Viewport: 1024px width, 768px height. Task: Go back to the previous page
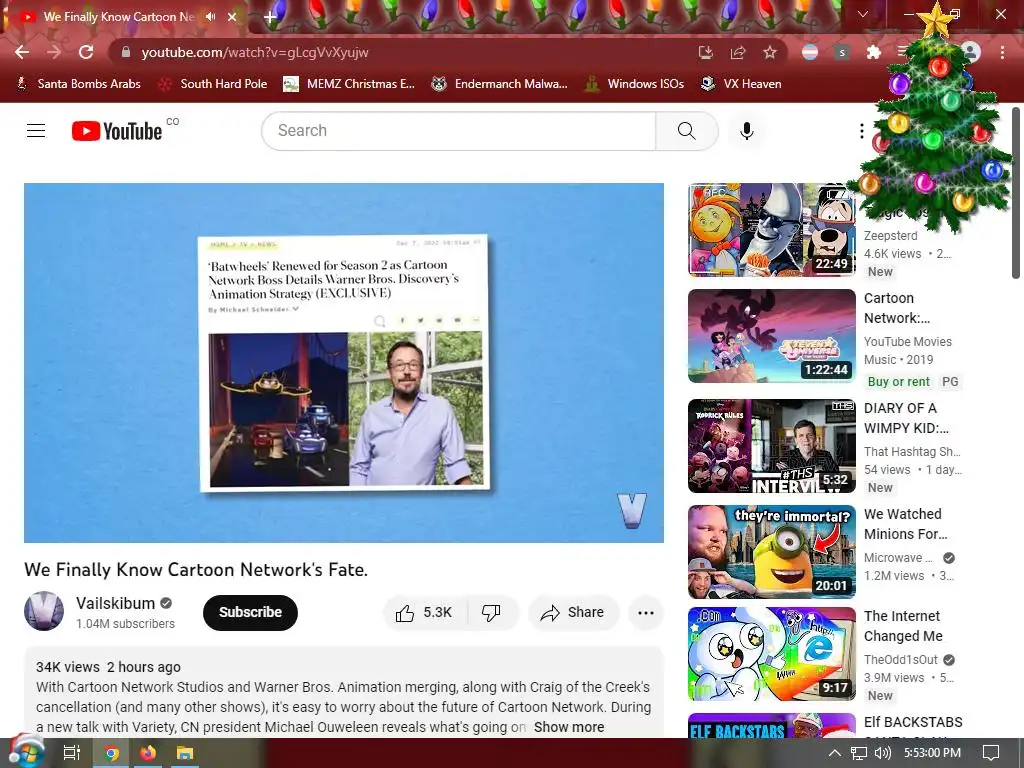(22, 52)
